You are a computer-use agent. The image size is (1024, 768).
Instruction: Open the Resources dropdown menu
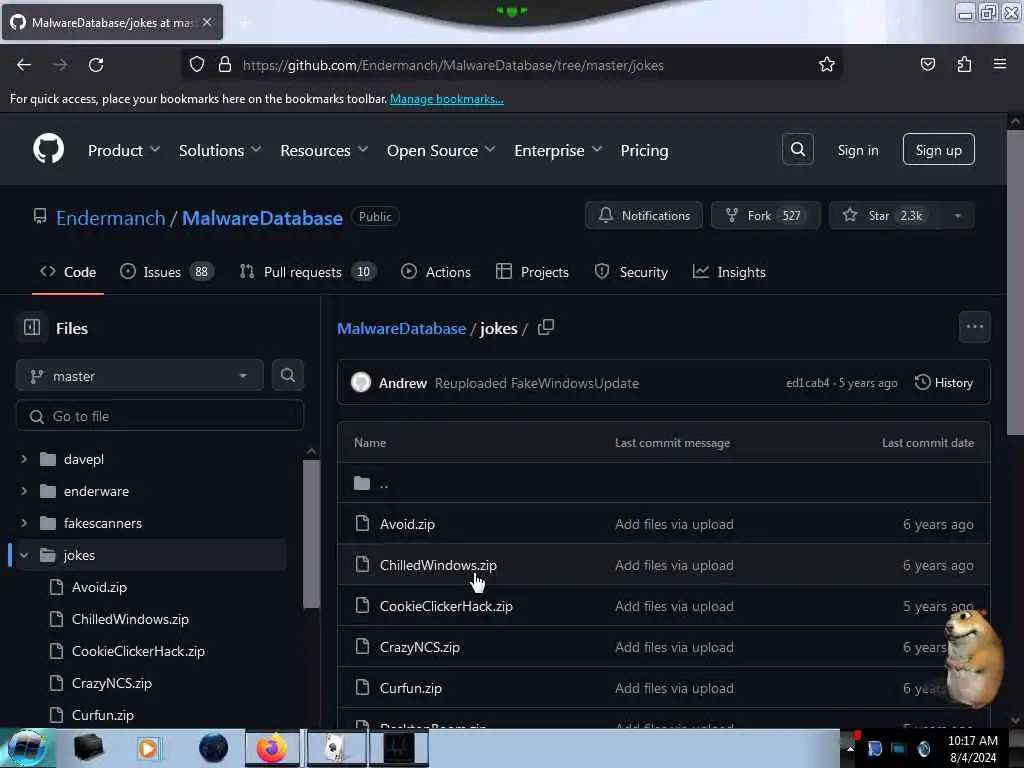click(324, 150)
